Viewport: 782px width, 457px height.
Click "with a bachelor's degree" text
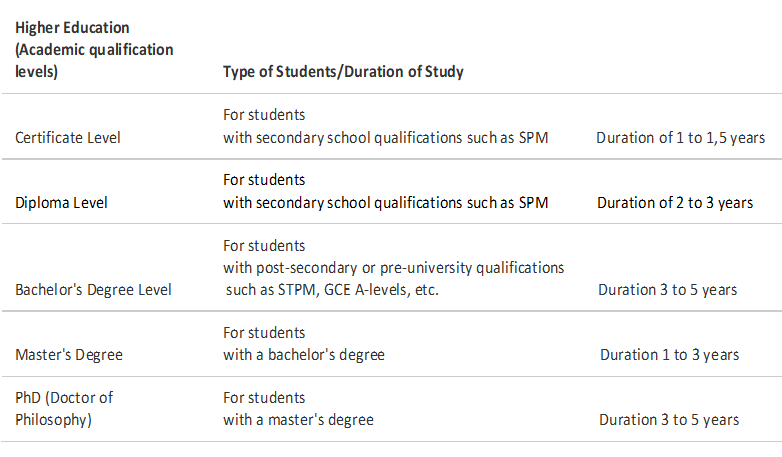point(304,355)
